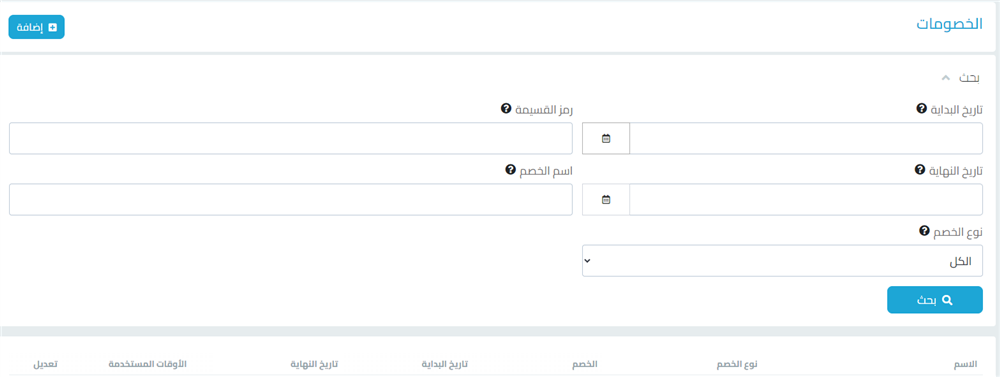Click the help icon beside اسم الخصم
Image resolution: width=1000 pixels, height=377 pixels.
point(510,170)
